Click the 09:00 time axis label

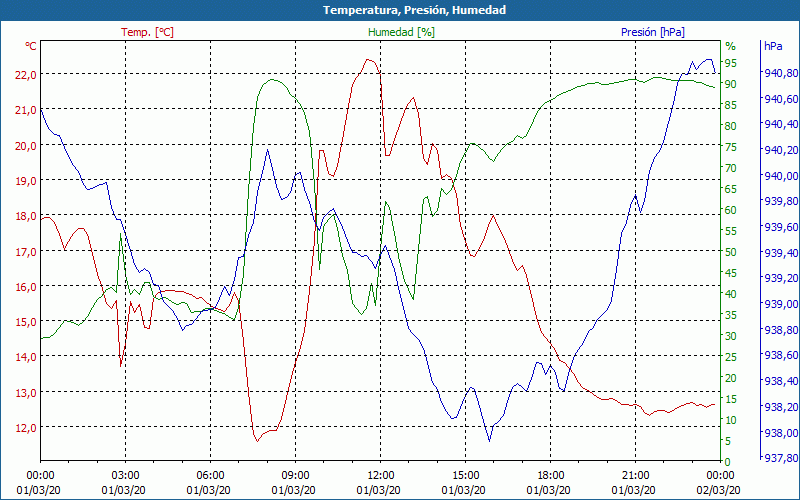[295, 476]
